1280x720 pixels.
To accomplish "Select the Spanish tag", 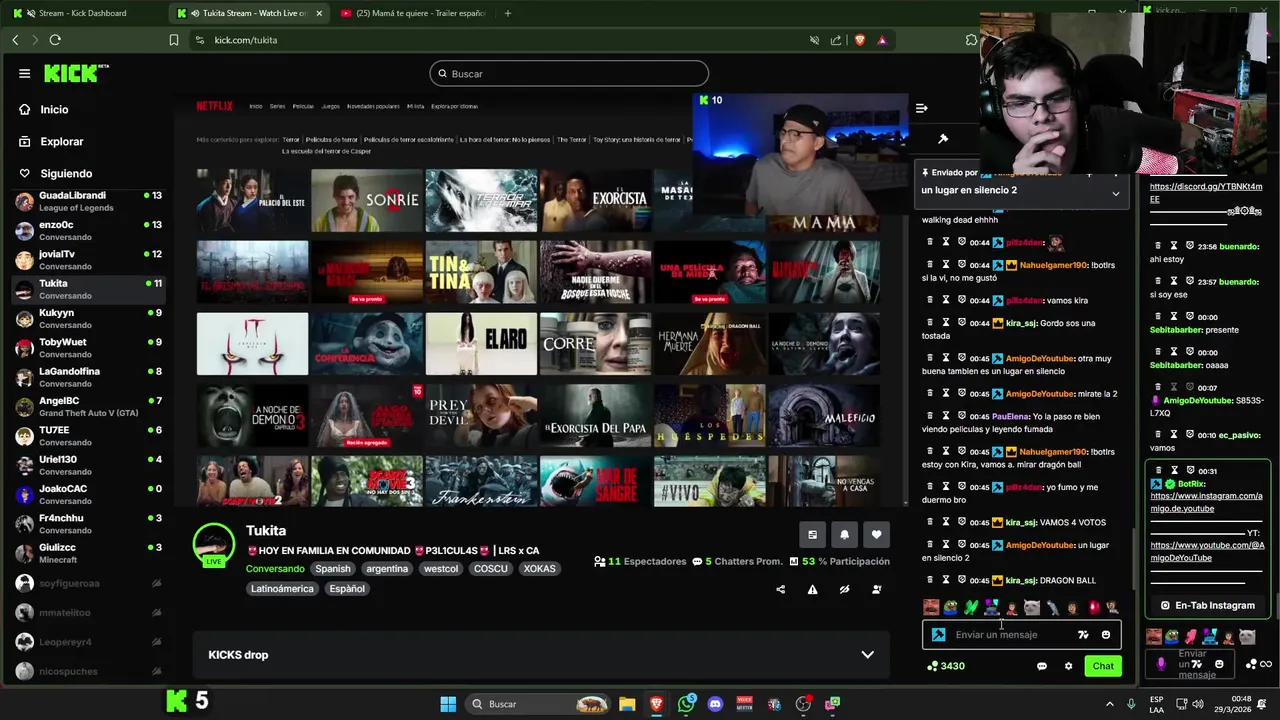I will point(333,568).
